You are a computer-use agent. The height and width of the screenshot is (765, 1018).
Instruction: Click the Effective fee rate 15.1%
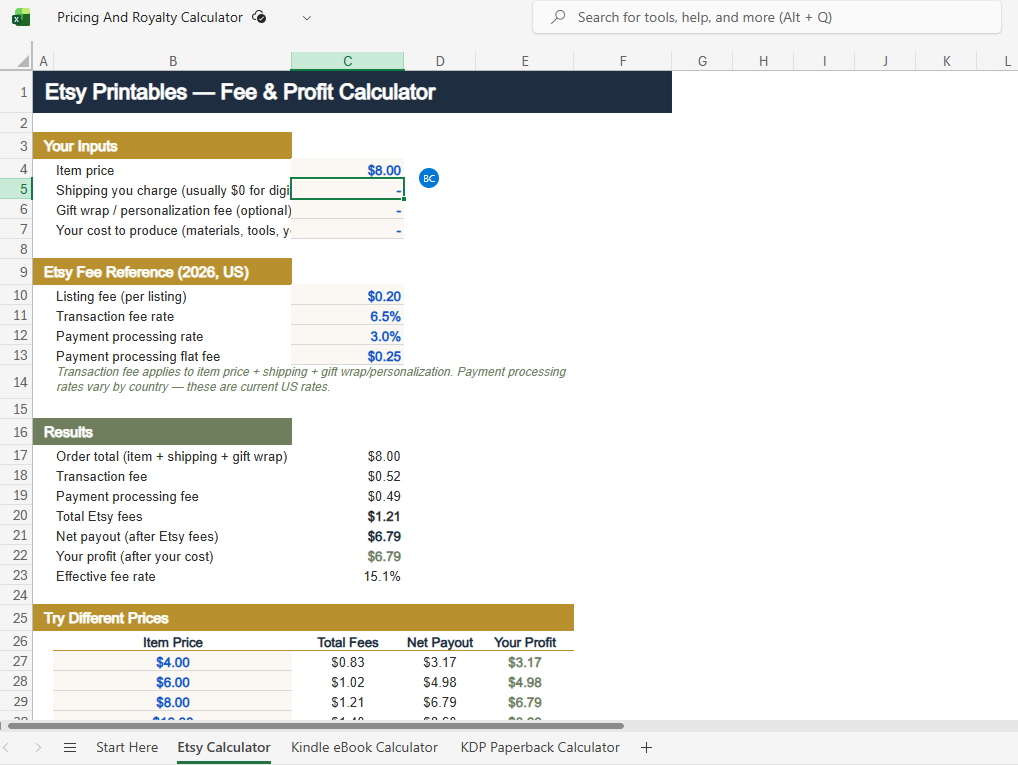(382, 576)
